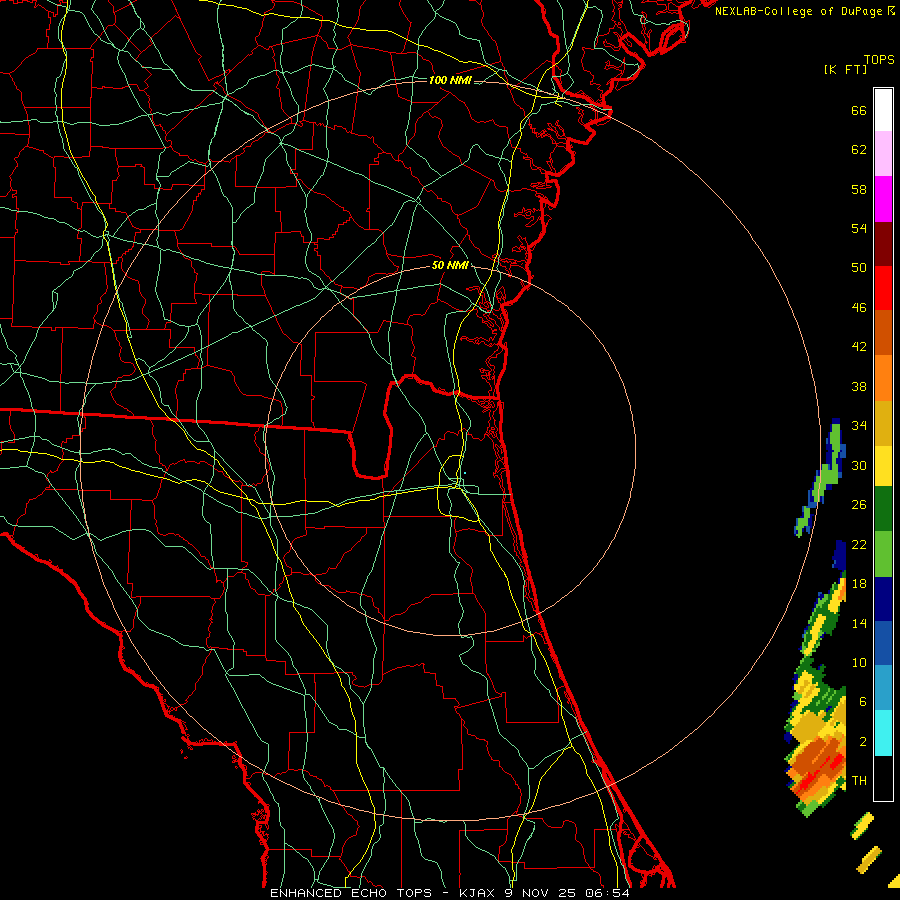Image resolution: width=900 pixels, height=900 pixels.
Task: Click the magenta legend swatch
Action: 883,199
